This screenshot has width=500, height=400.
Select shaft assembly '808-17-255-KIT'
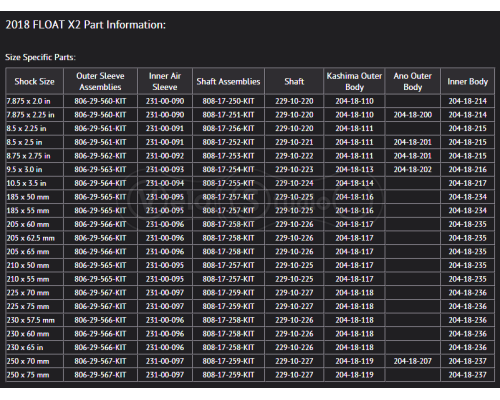click(228, 183)
